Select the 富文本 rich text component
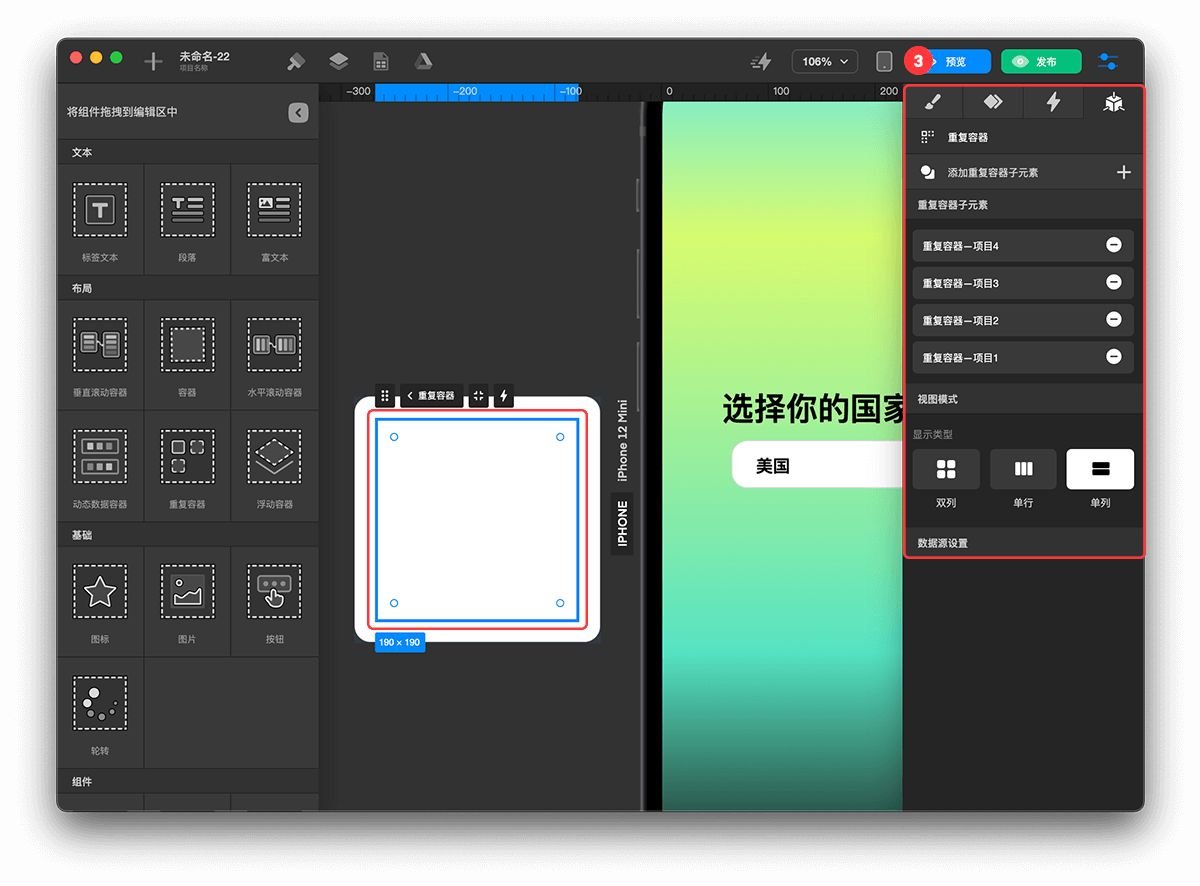 click(274, 220)
